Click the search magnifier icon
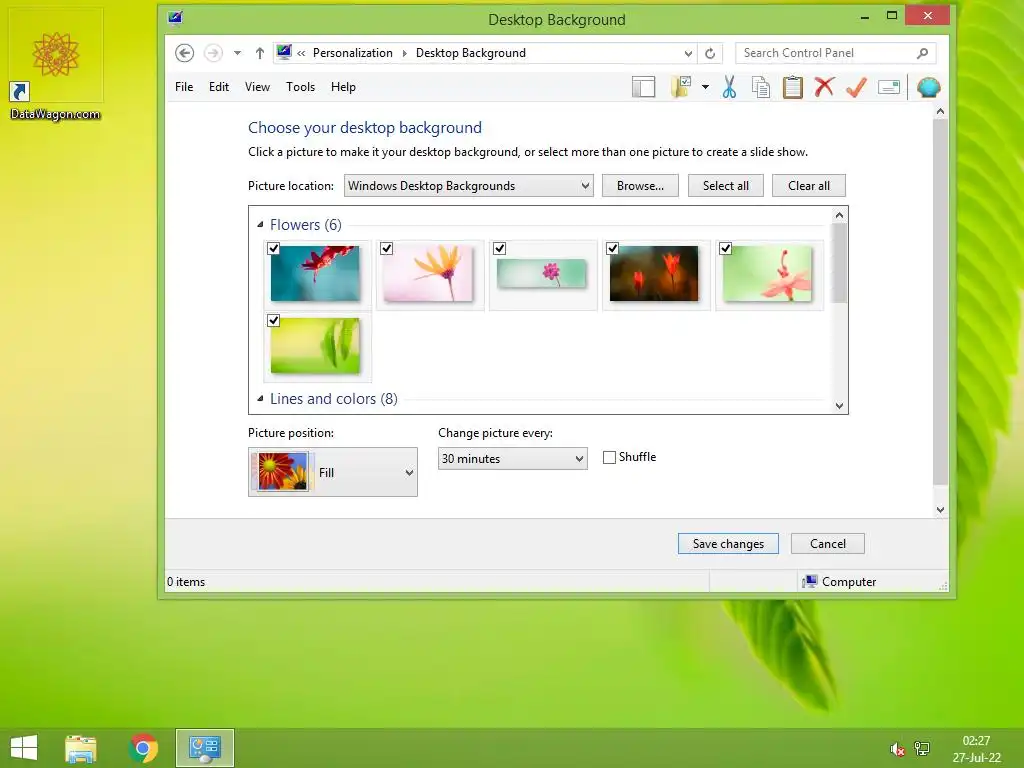Screen dimensions: 1024x768 922,53
